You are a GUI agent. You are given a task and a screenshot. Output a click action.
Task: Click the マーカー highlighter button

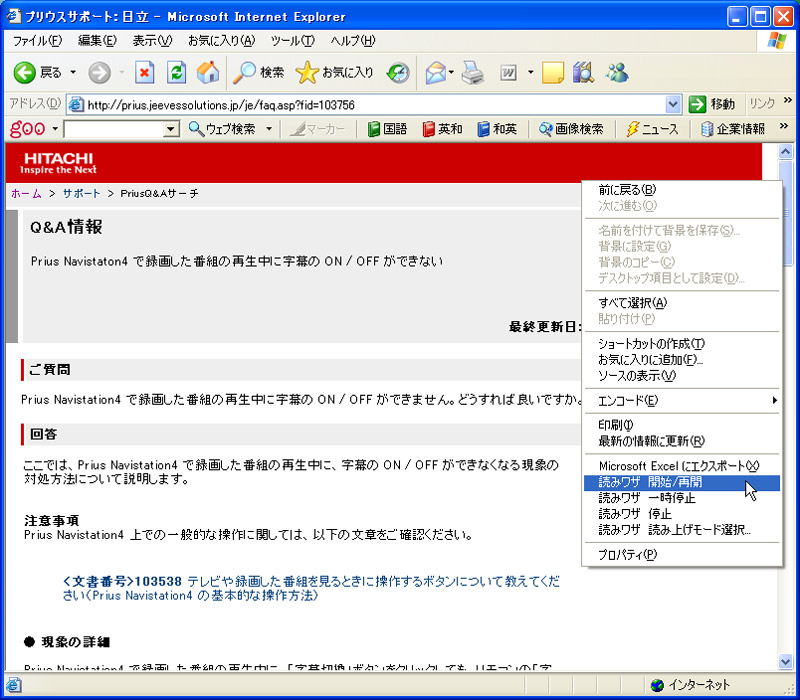click(x=317, y=129)
